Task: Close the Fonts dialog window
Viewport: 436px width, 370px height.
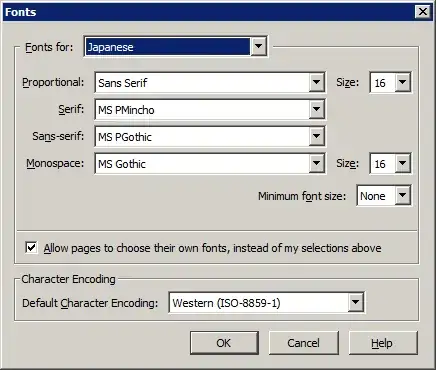Action: 423,12
